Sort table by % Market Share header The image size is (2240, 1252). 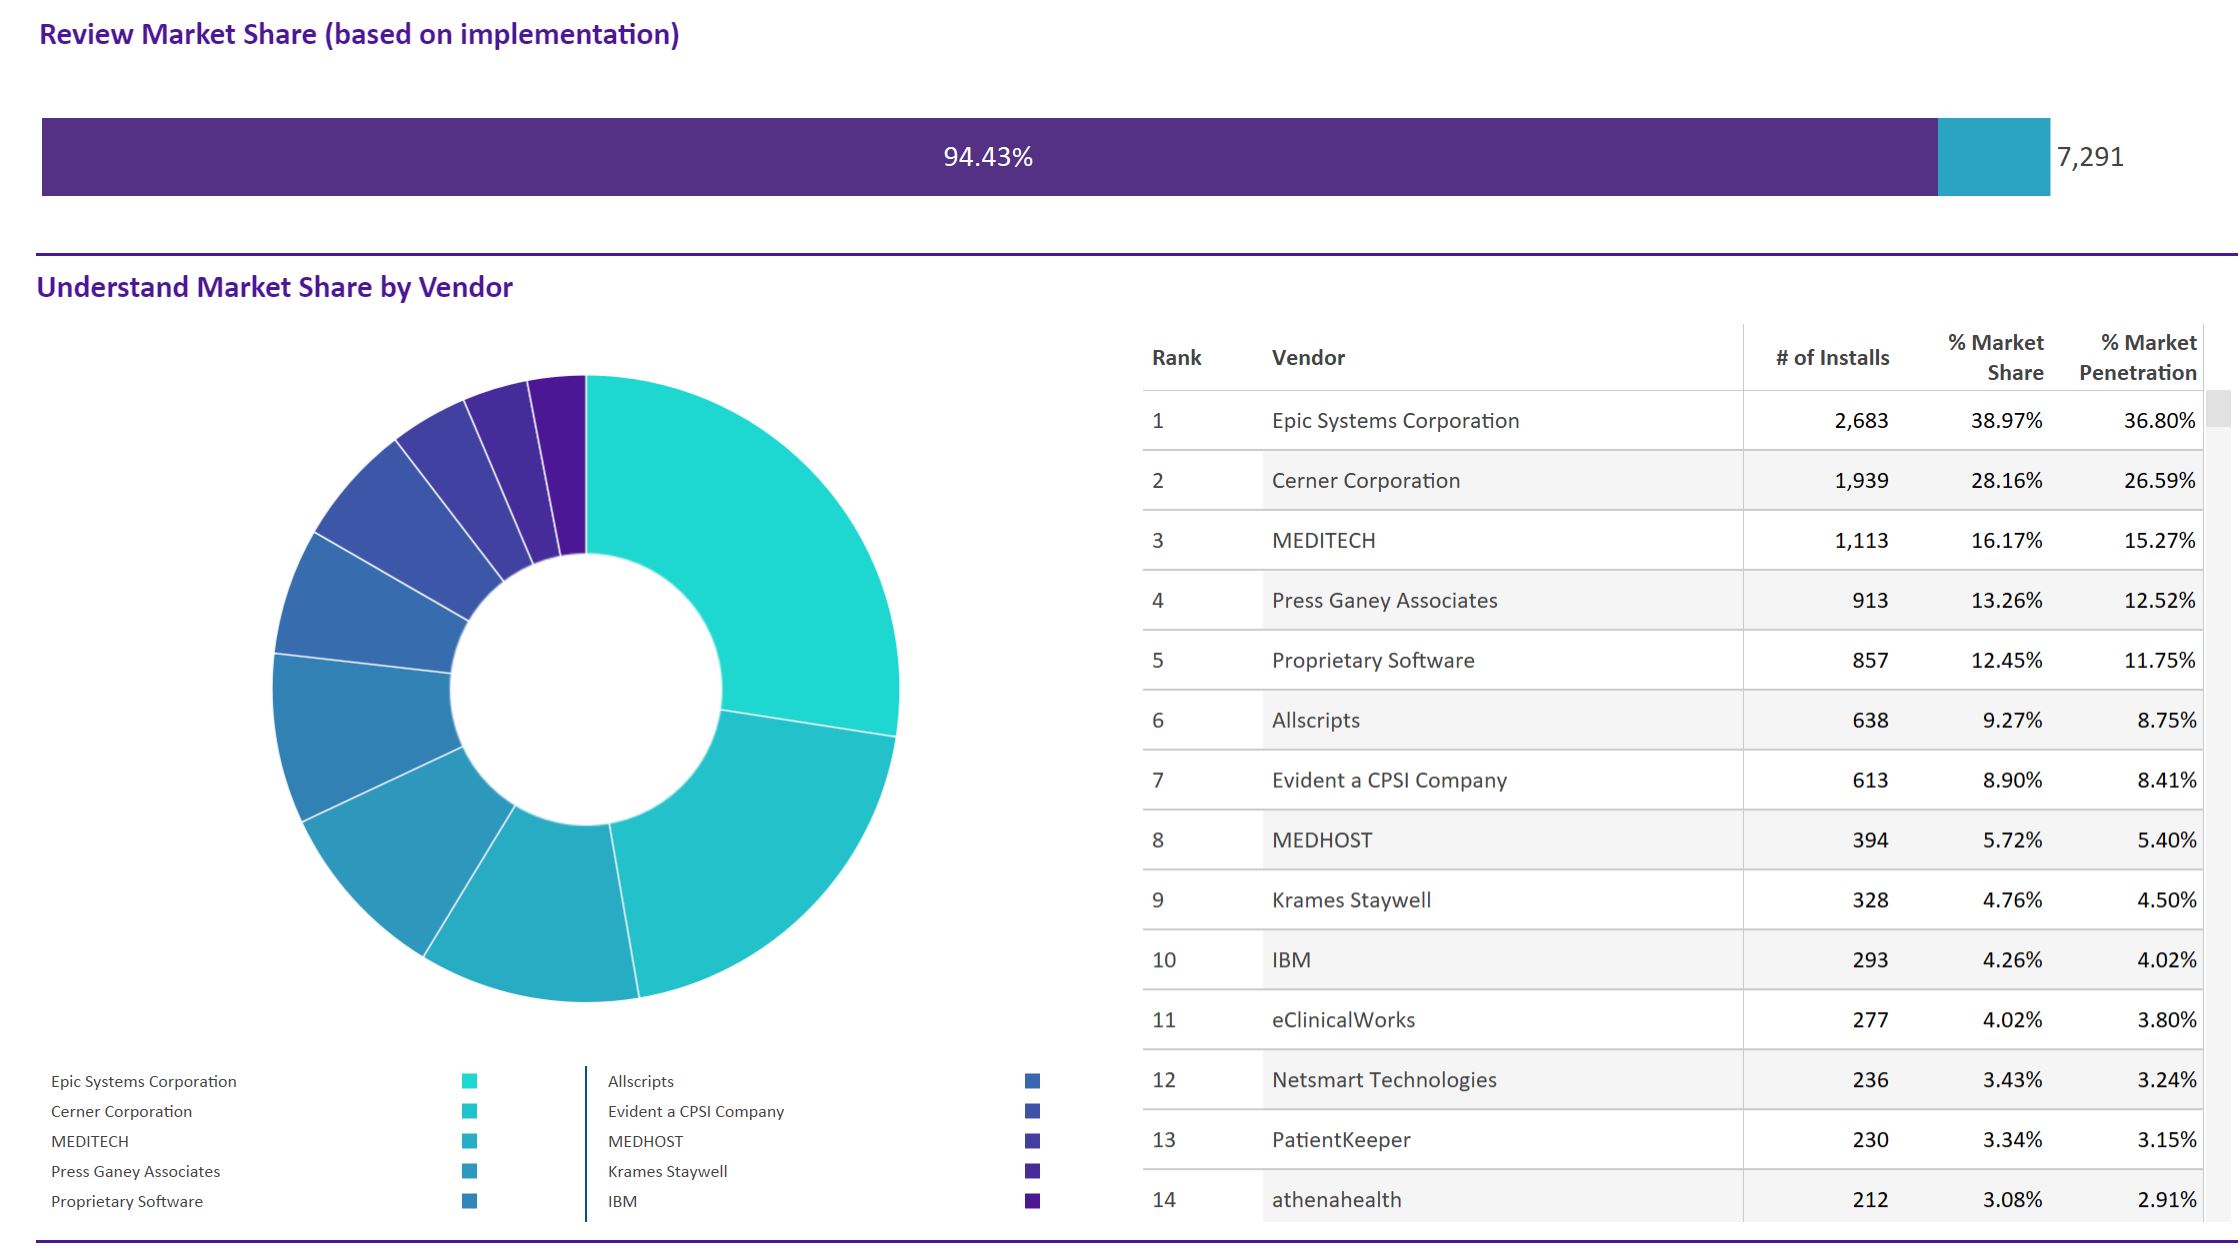point(1996,358)
